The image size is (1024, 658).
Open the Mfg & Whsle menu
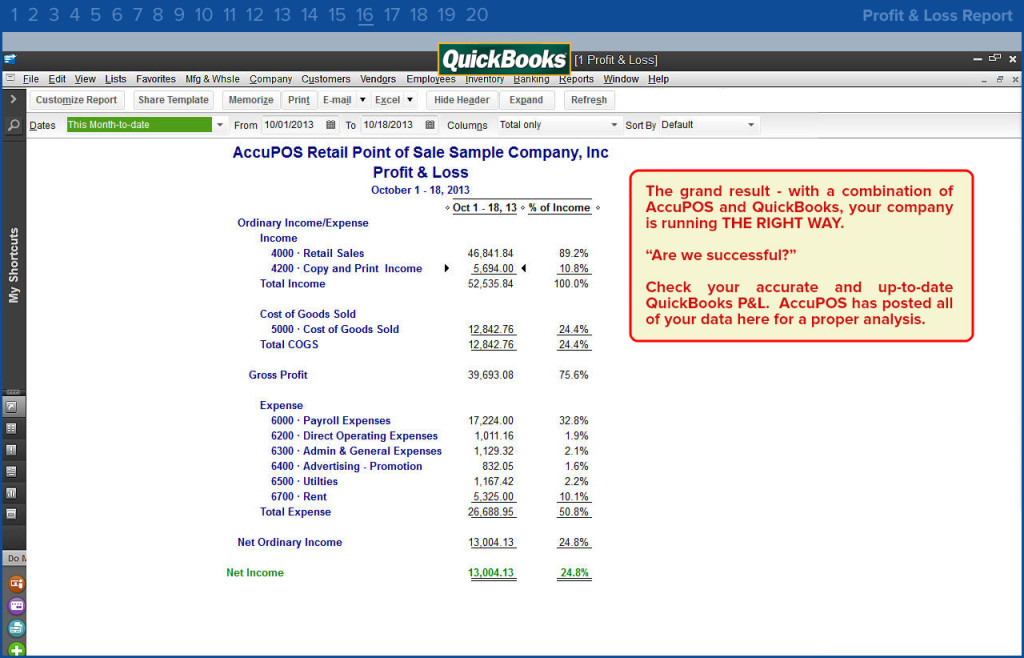tap(212, 79)
